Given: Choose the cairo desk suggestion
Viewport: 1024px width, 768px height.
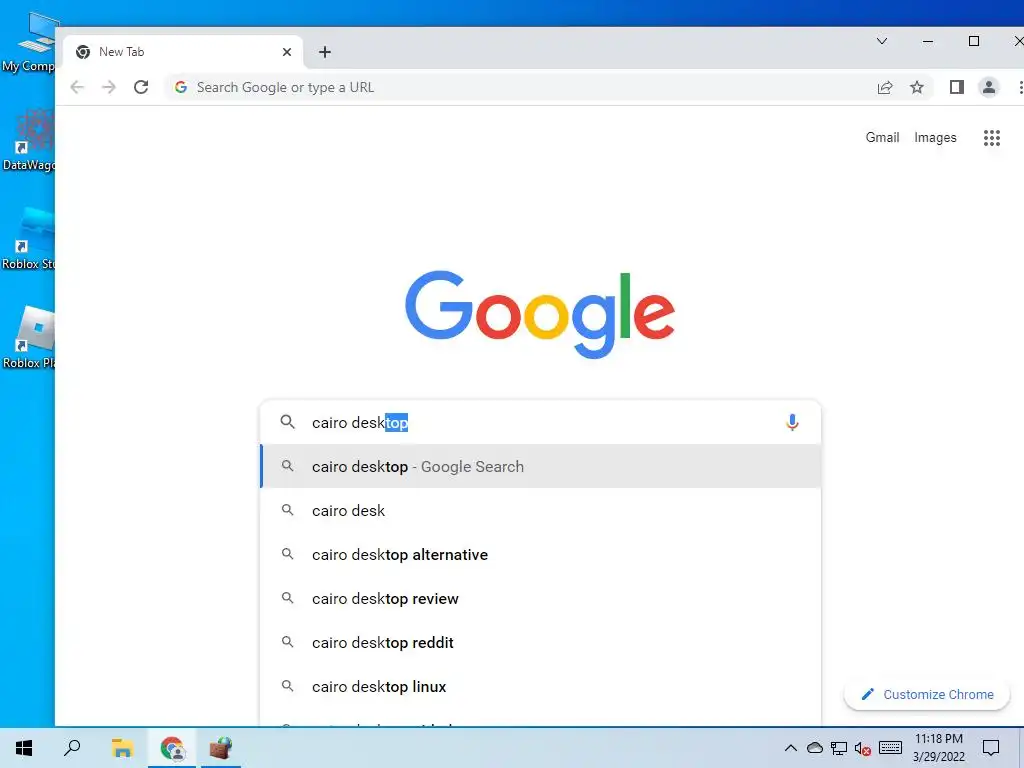Looking at the screenshot, I should 541,510.
